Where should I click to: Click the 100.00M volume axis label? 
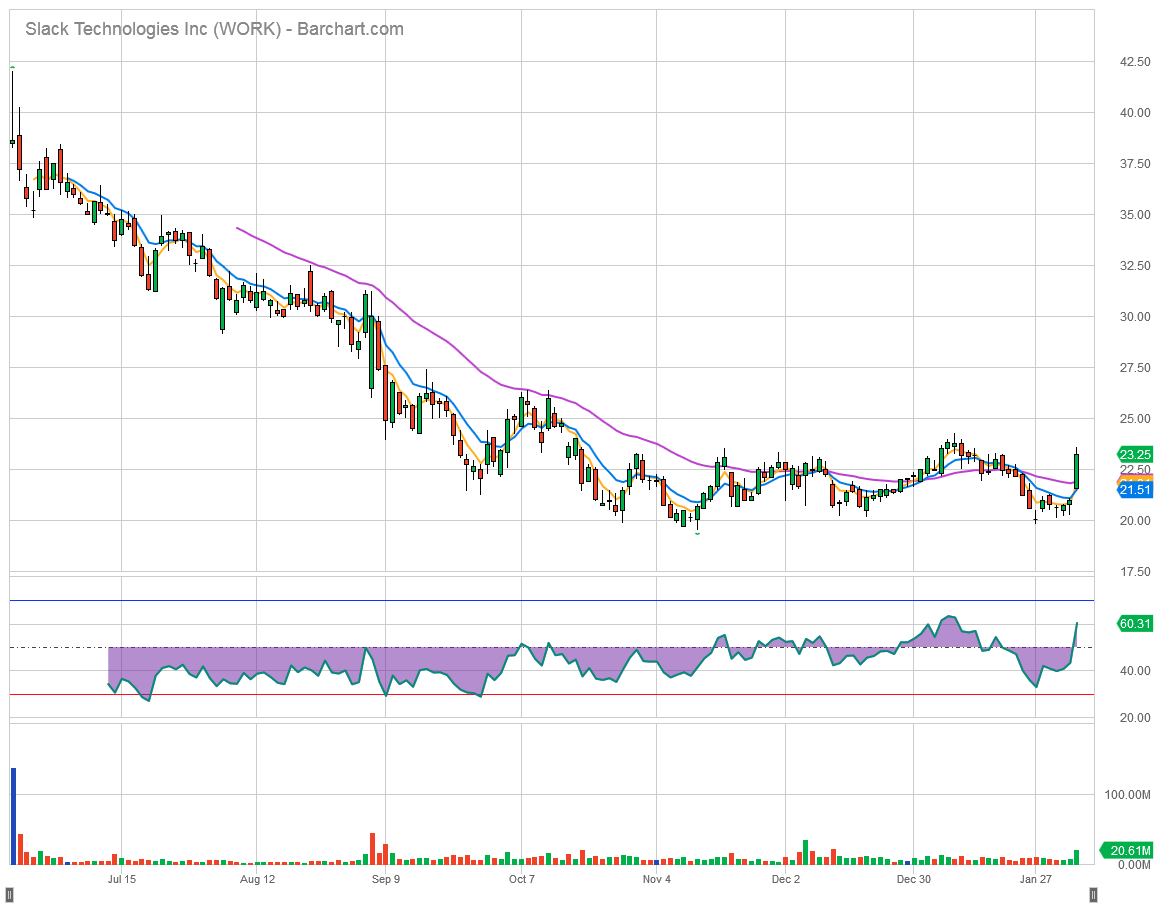coord(1127,795)
